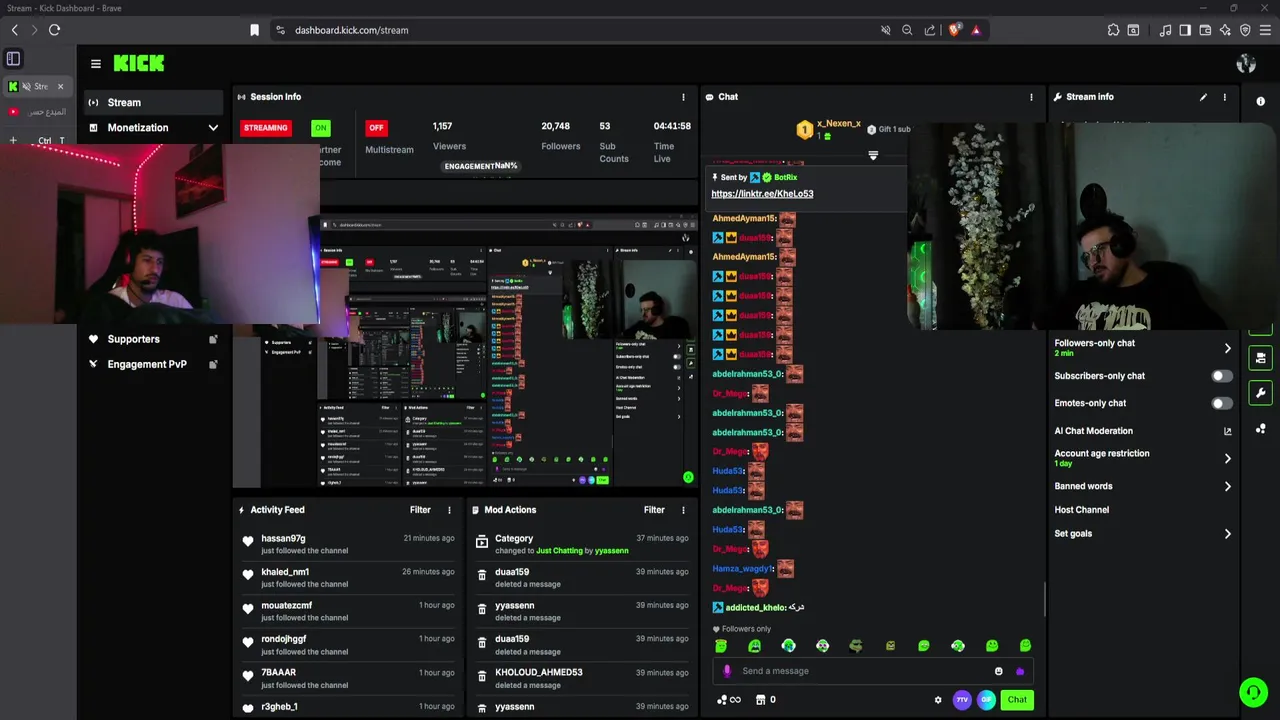Open the BotRix linktr.ee/KheLo53 link
The width and height of the screenshot is (1280, 720).
click(762, 194)
